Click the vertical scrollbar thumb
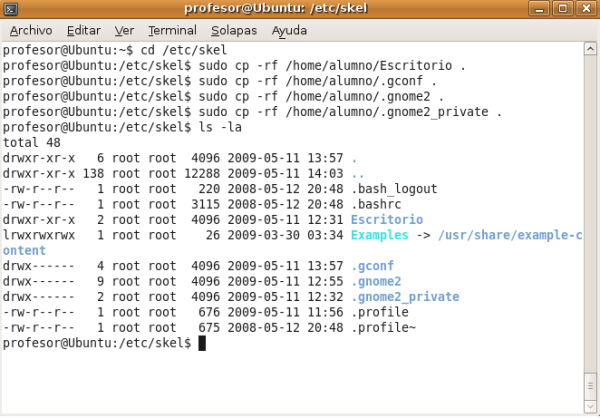 click(589, 387)
